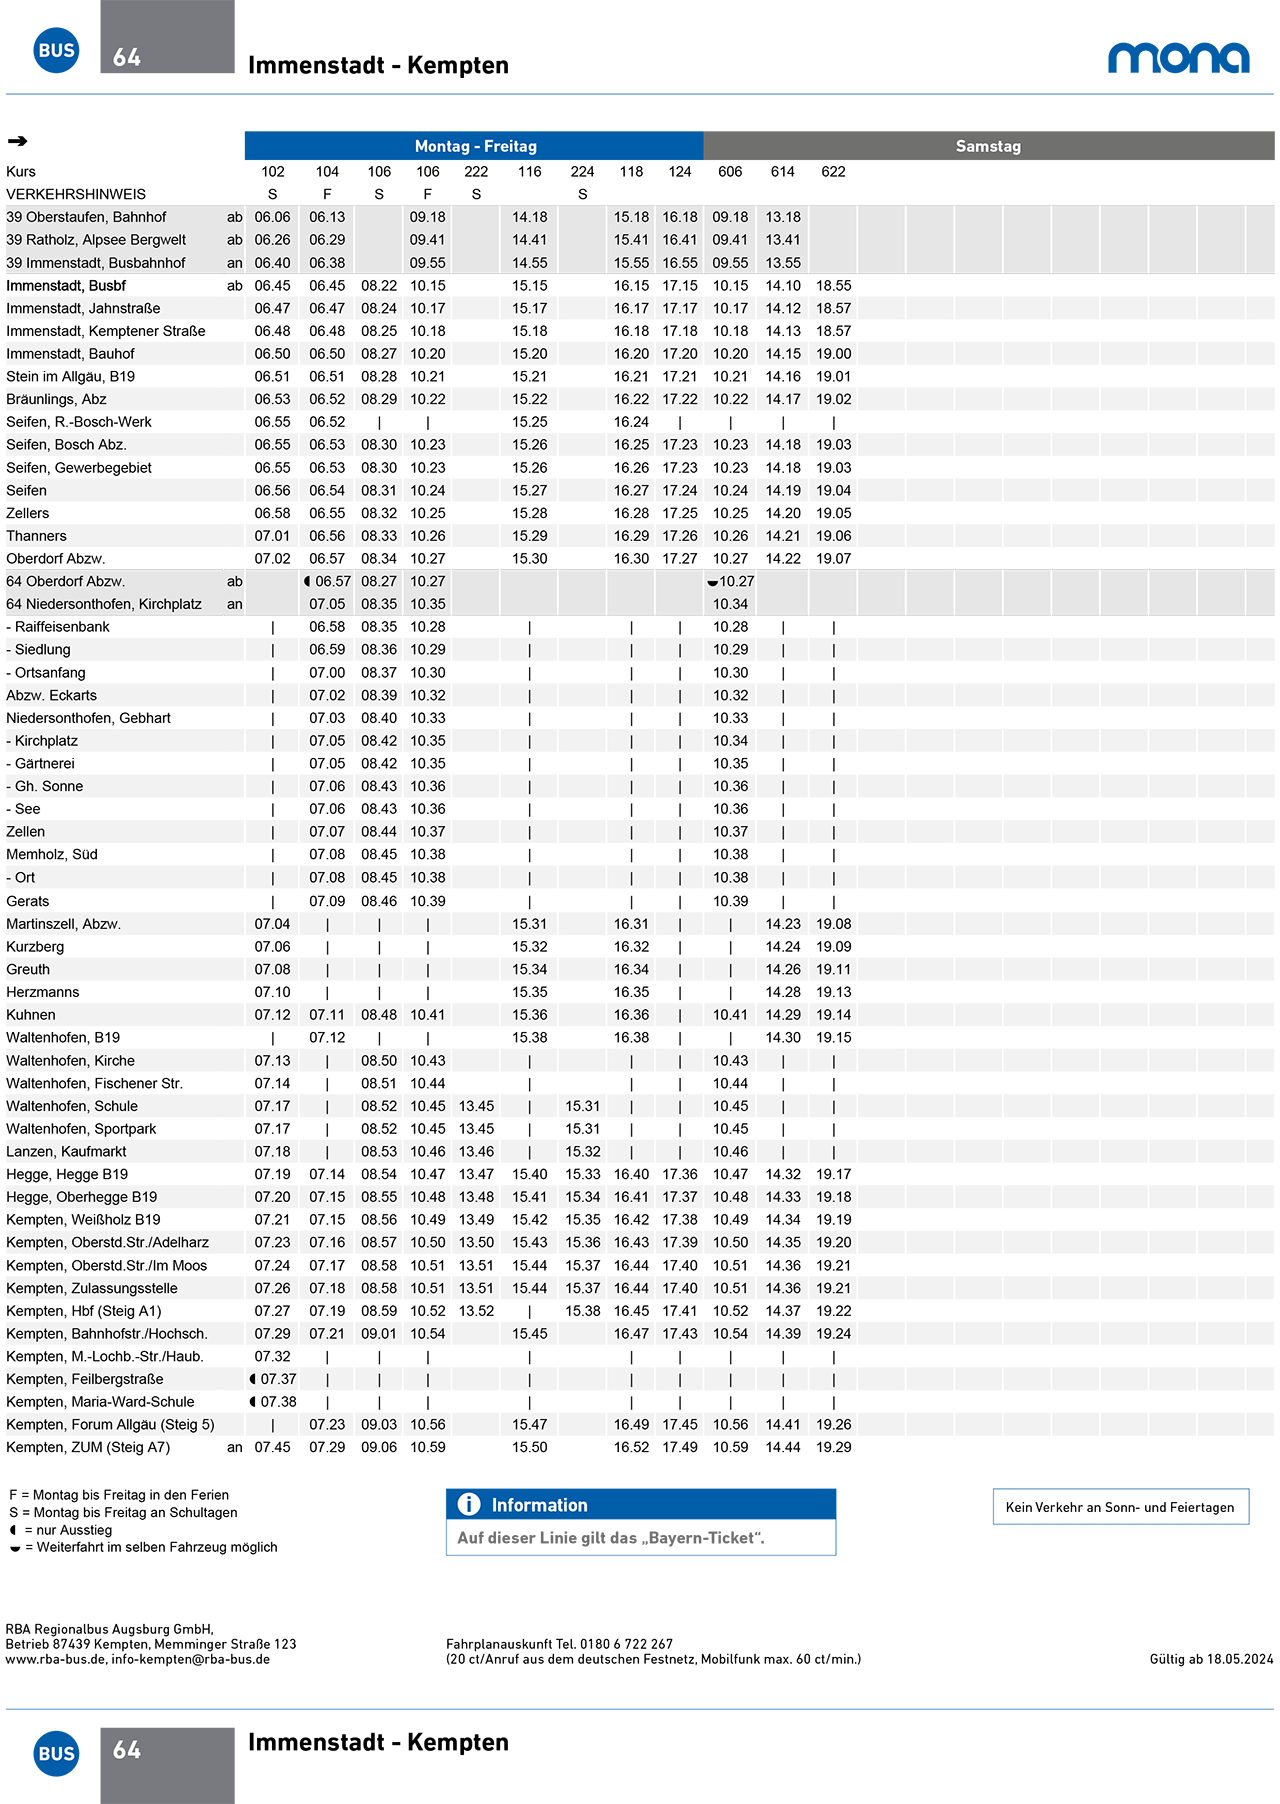This screenshot has width=1280, height=1804.
Task: Click Kurs number 118
Action: (631, 172)
